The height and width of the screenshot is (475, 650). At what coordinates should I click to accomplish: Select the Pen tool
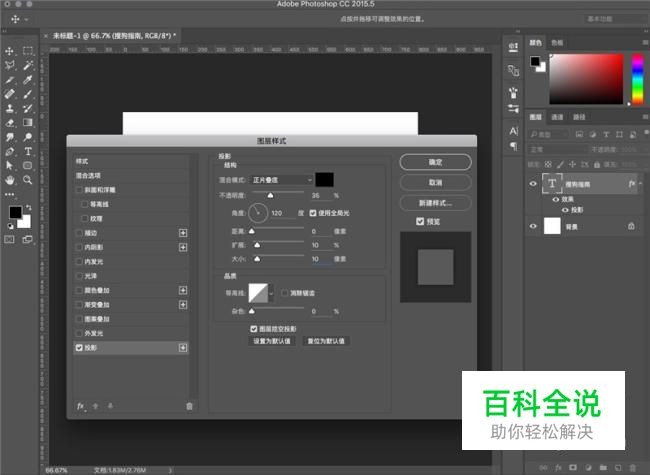click(x=9, y=151)
